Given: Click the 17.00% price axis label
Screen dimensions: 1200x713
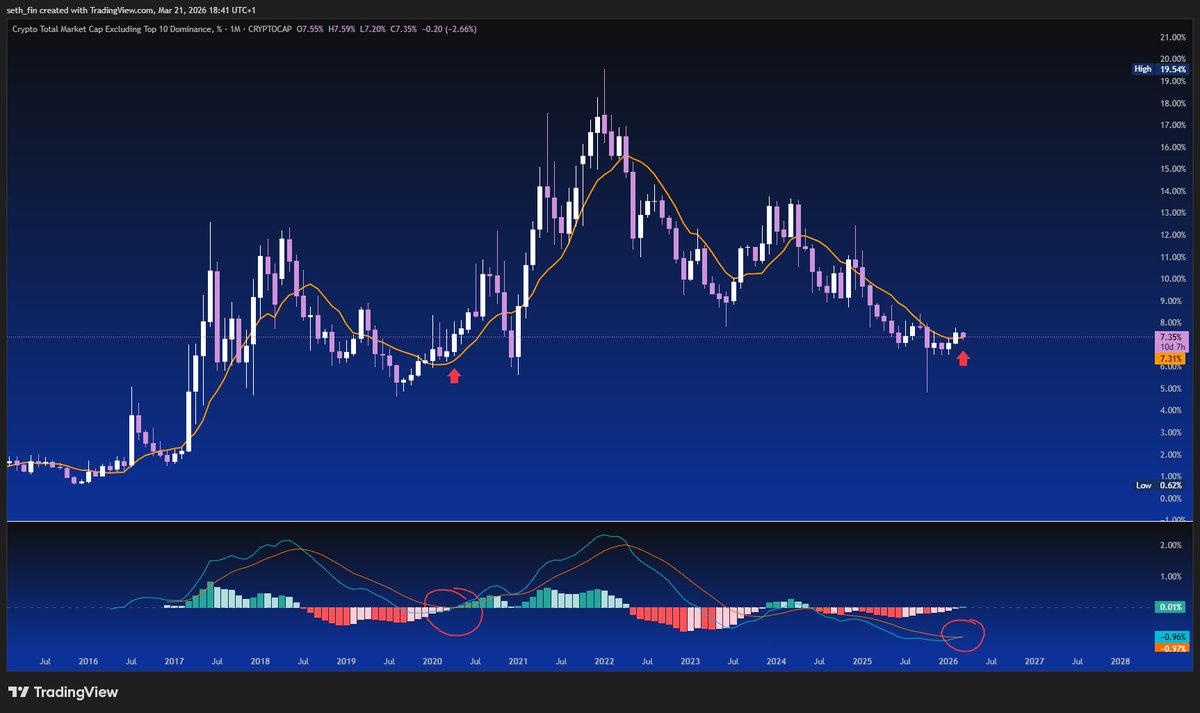Looking at the screenshot, I should [1171, 126].
